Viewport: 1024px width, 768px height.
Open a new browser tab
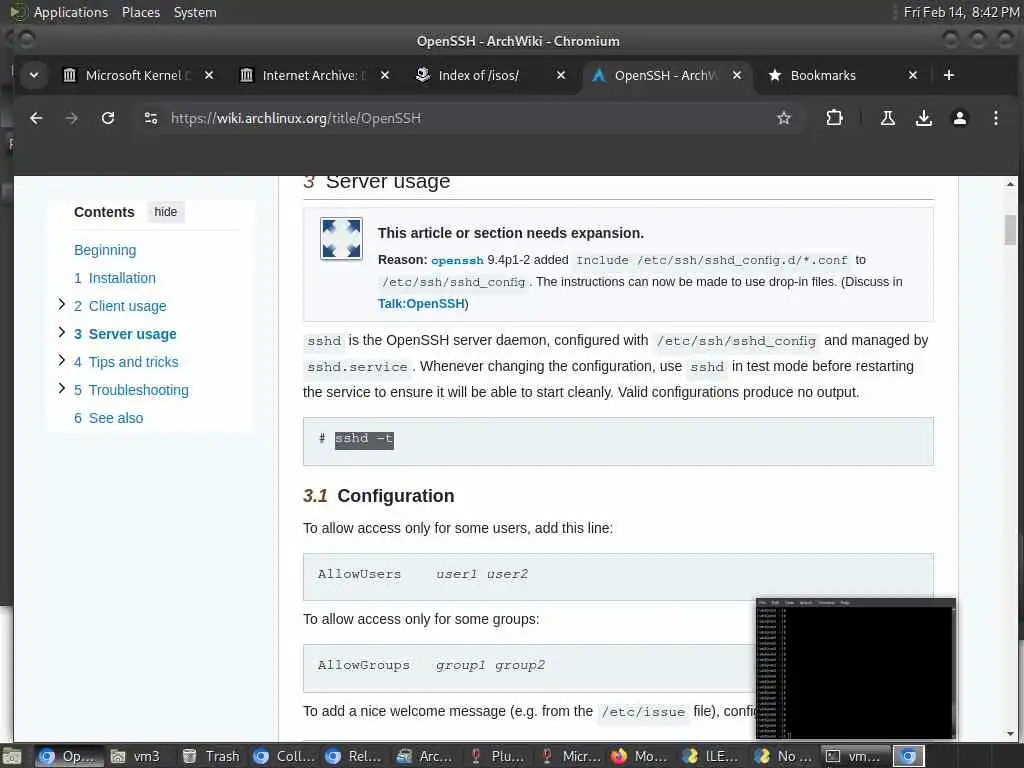[949, 75]
